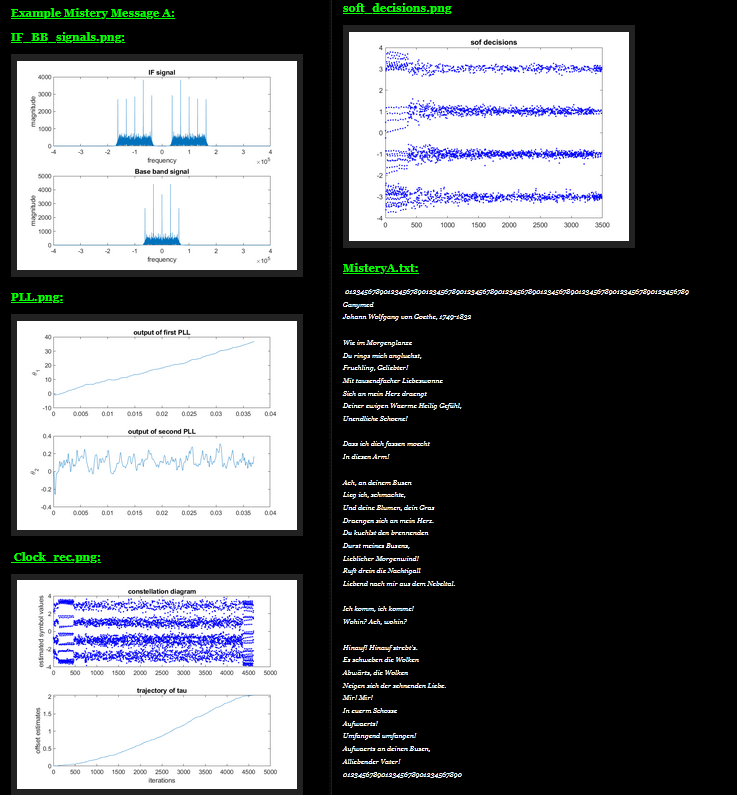Click the line 'Liebend nach mir aus dem Nebeltal.'
Image resolution: width=738 pixels, height=798 pixels.
[x=399, y=584]
